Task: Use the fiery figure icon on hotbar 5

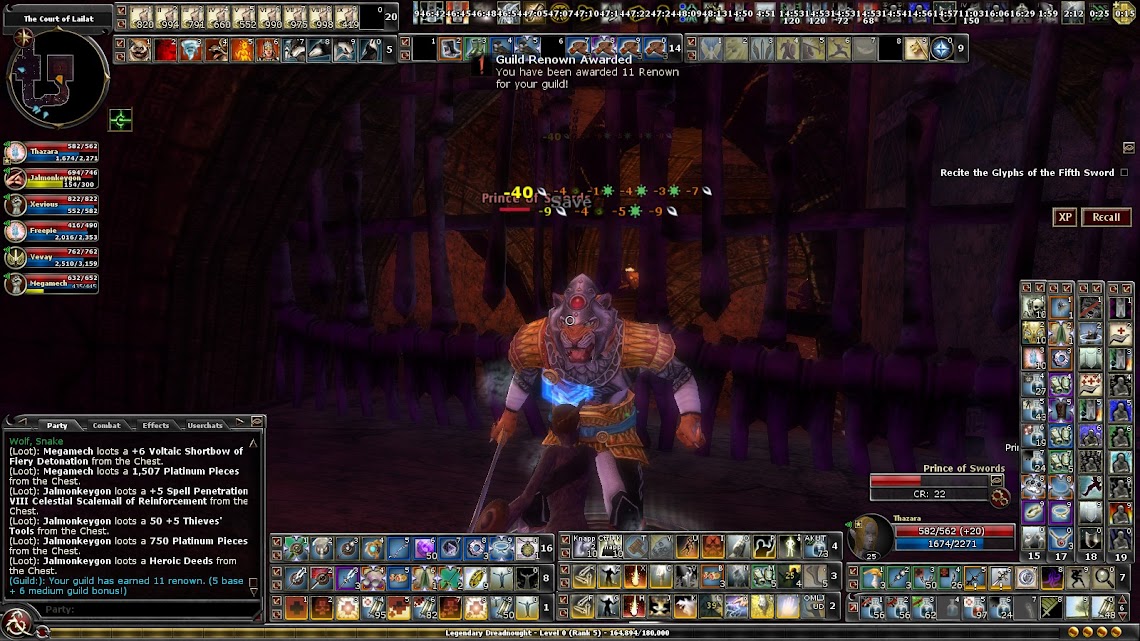Action: tap(242, 49)
